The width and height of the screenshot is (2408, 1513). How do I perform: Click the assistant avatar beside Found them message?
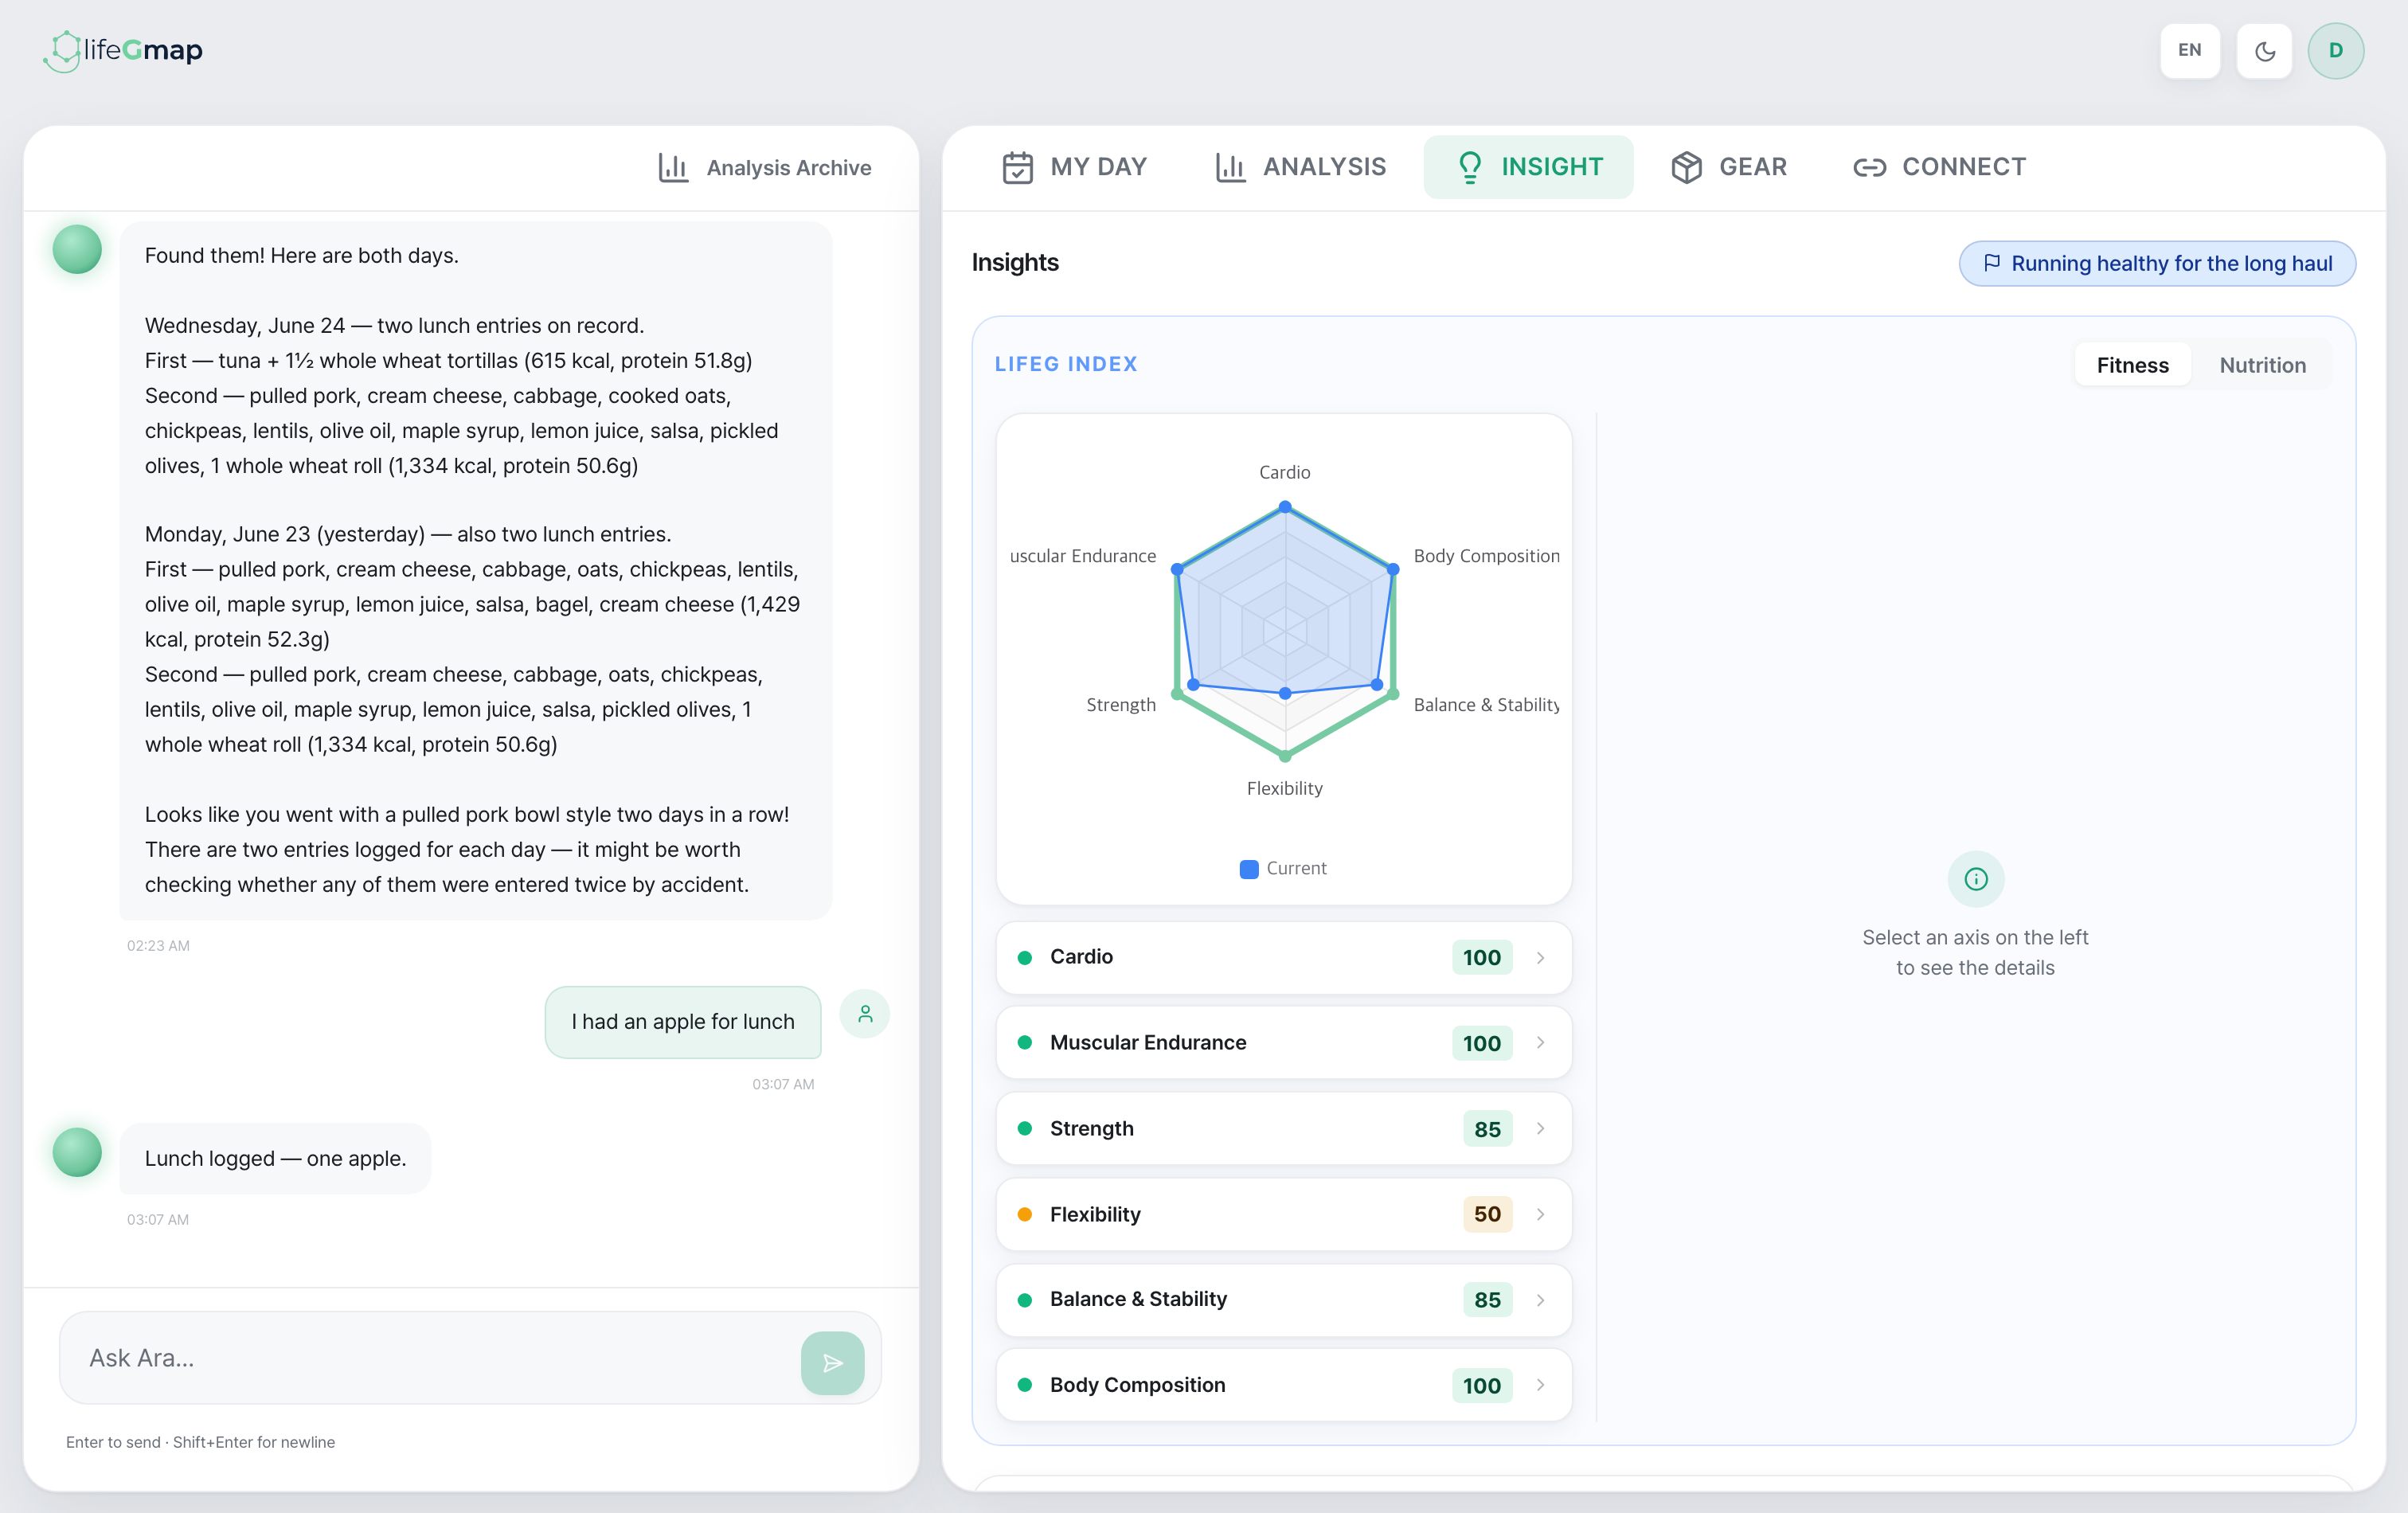click(77, 249)
